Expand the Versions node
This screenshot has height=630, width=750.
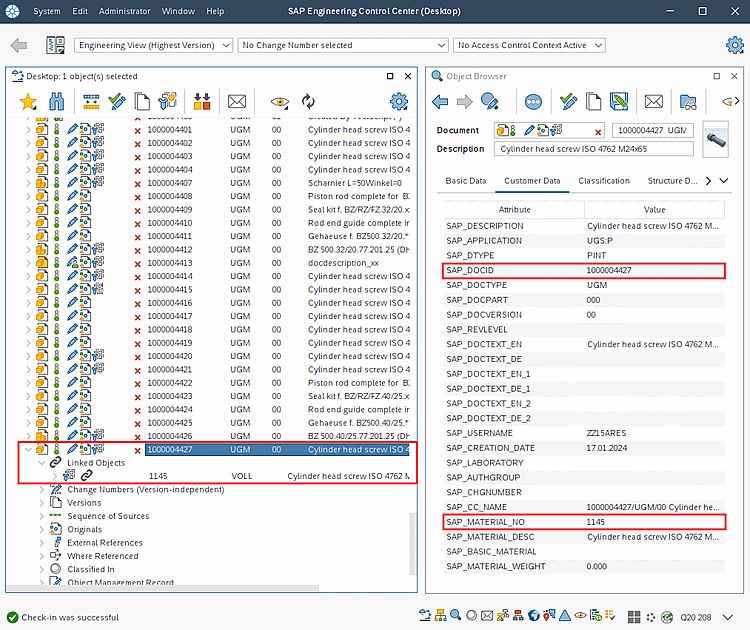point(42,503)
